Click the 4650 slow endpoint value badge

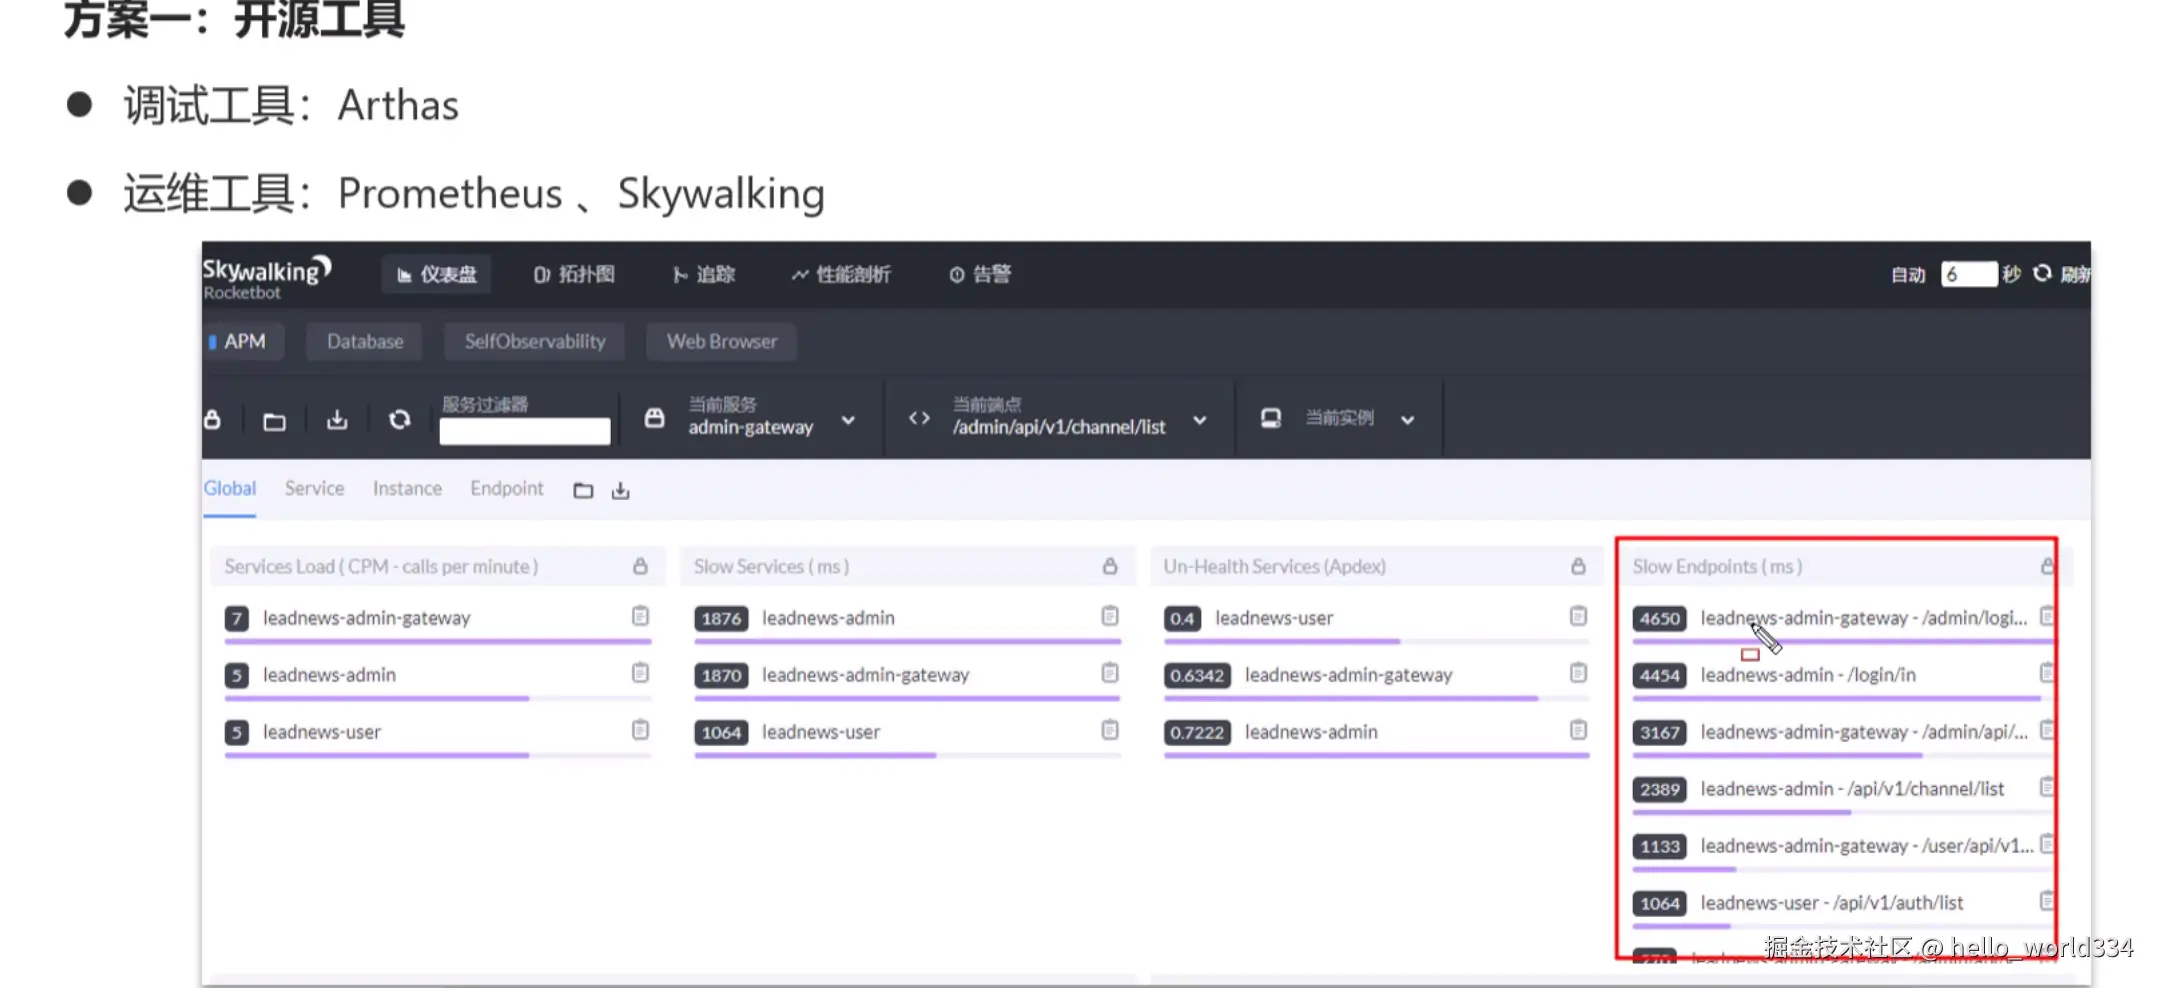[x=1660, y=619]
